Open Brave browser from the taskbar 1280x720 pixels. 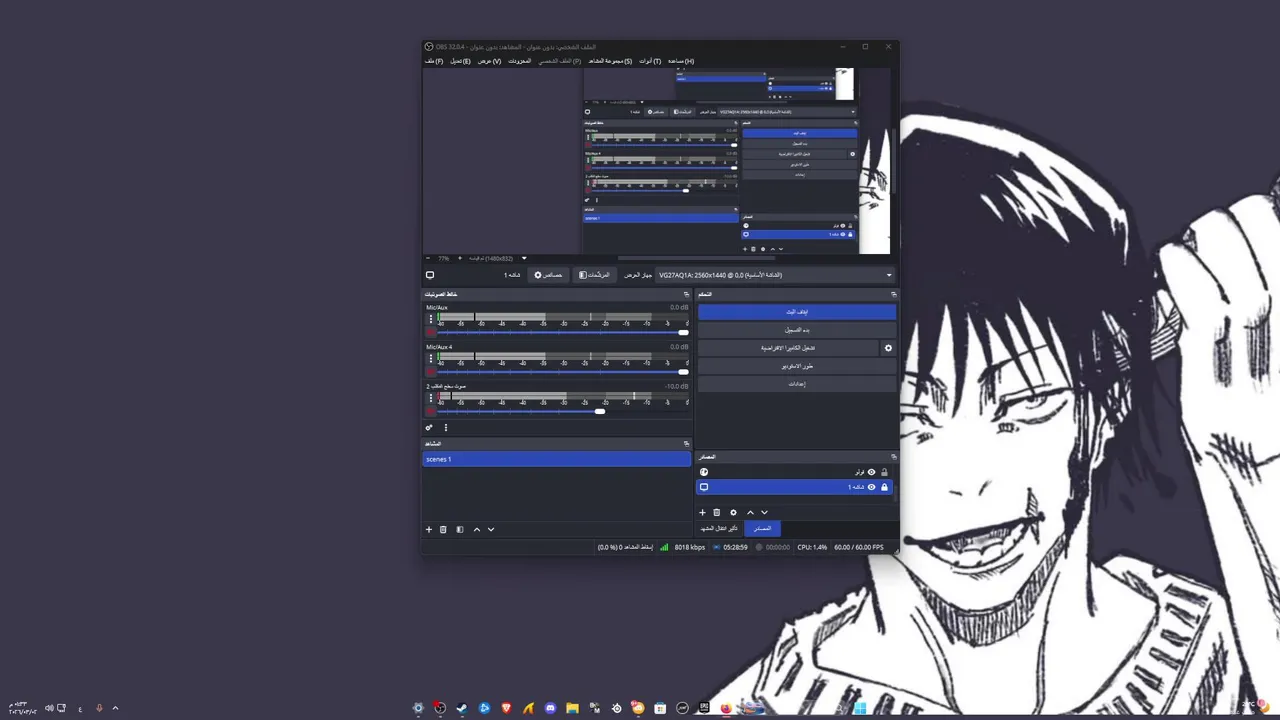click(506, 708)
